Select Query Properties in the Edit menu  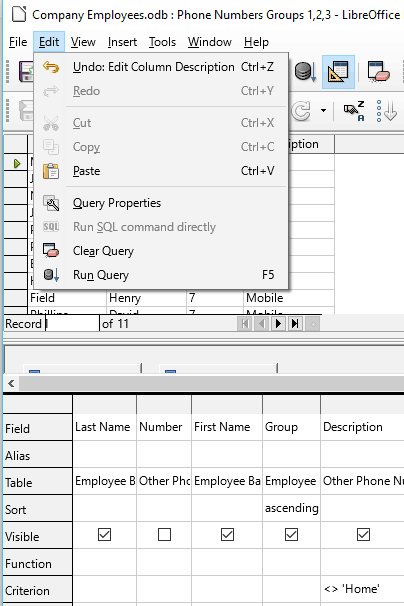pos(161,203)
